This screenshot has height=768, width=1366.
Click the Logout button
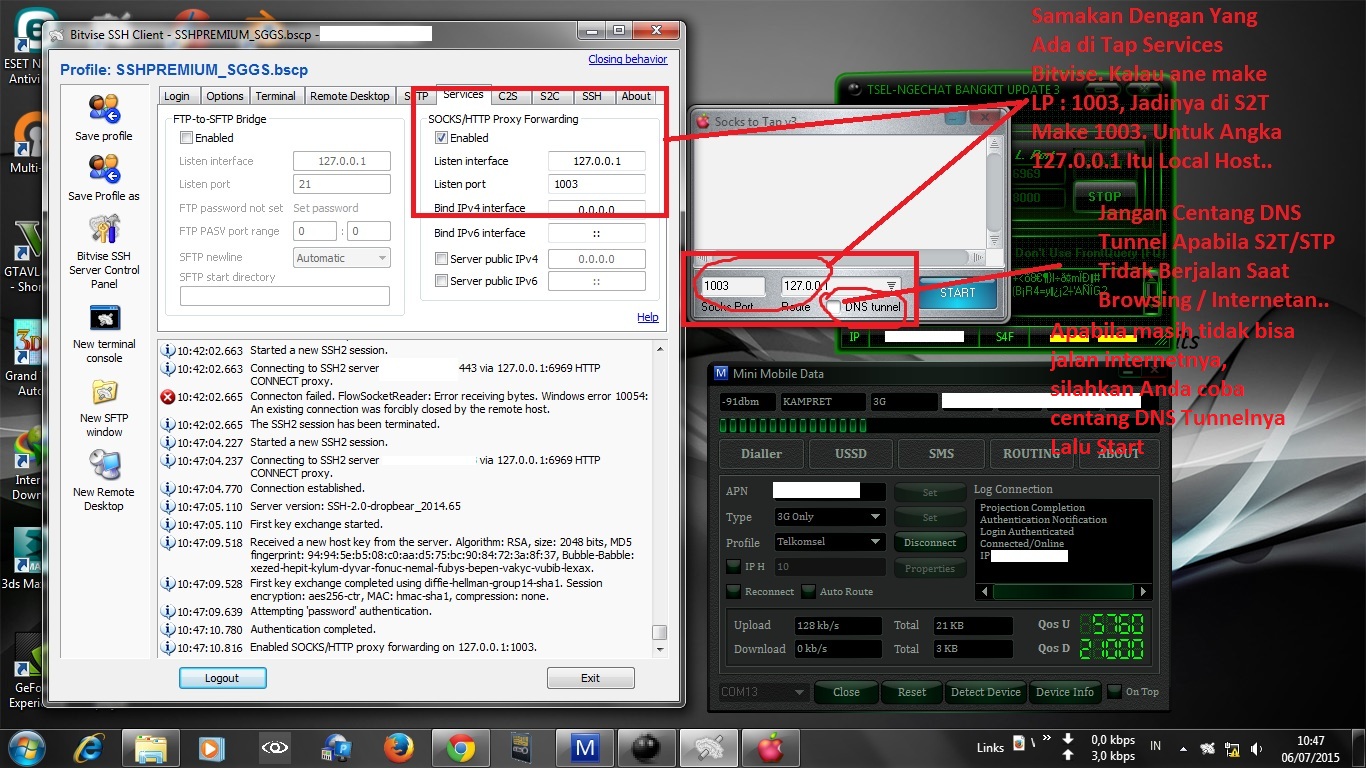(222, 678)
